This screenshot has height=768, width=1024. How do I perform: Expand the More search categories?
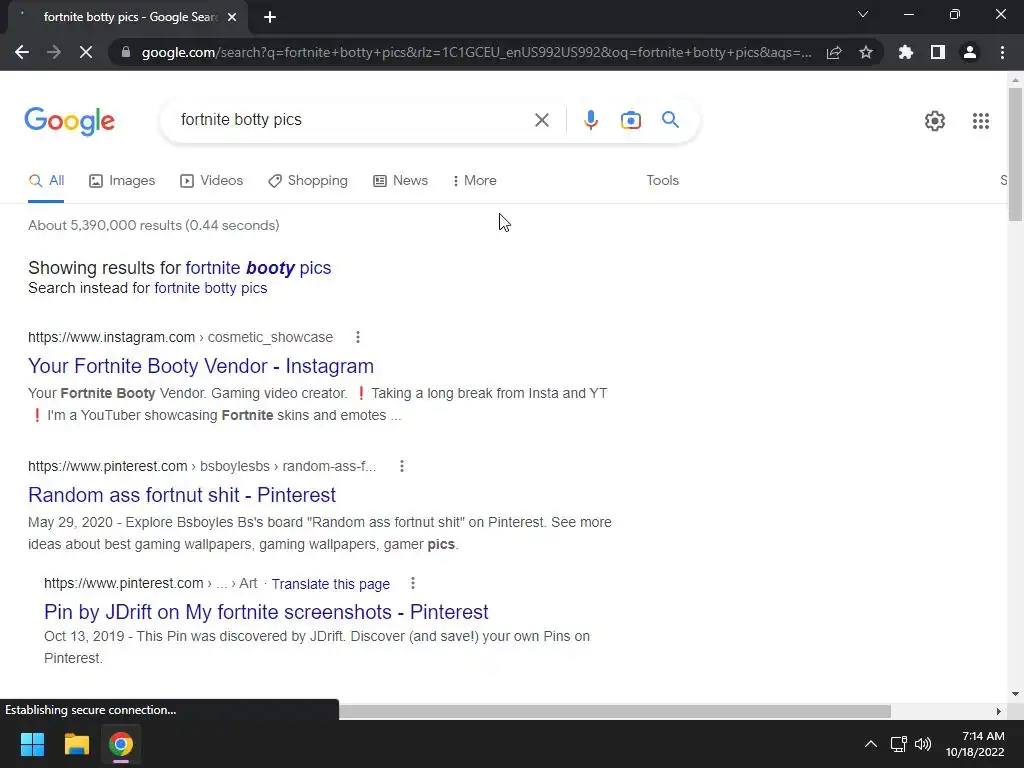475,181
